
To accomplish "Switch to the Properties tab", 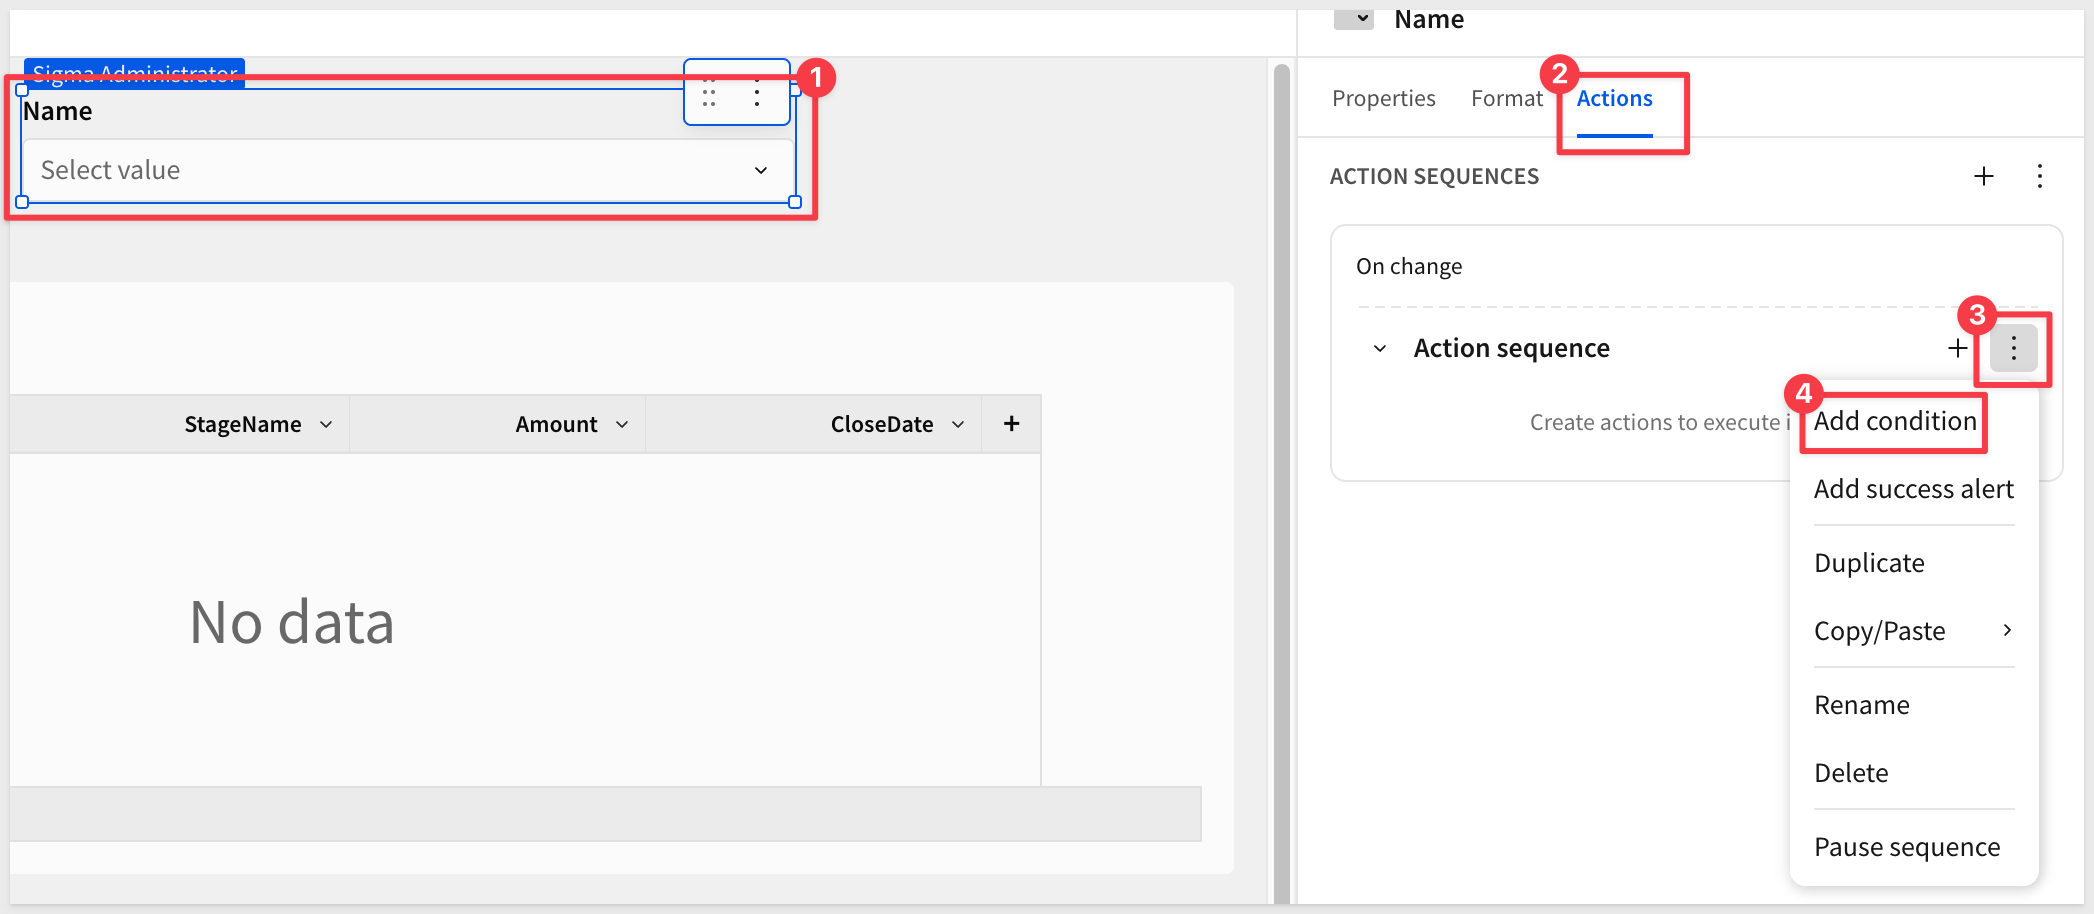I will coord(1383,99).
